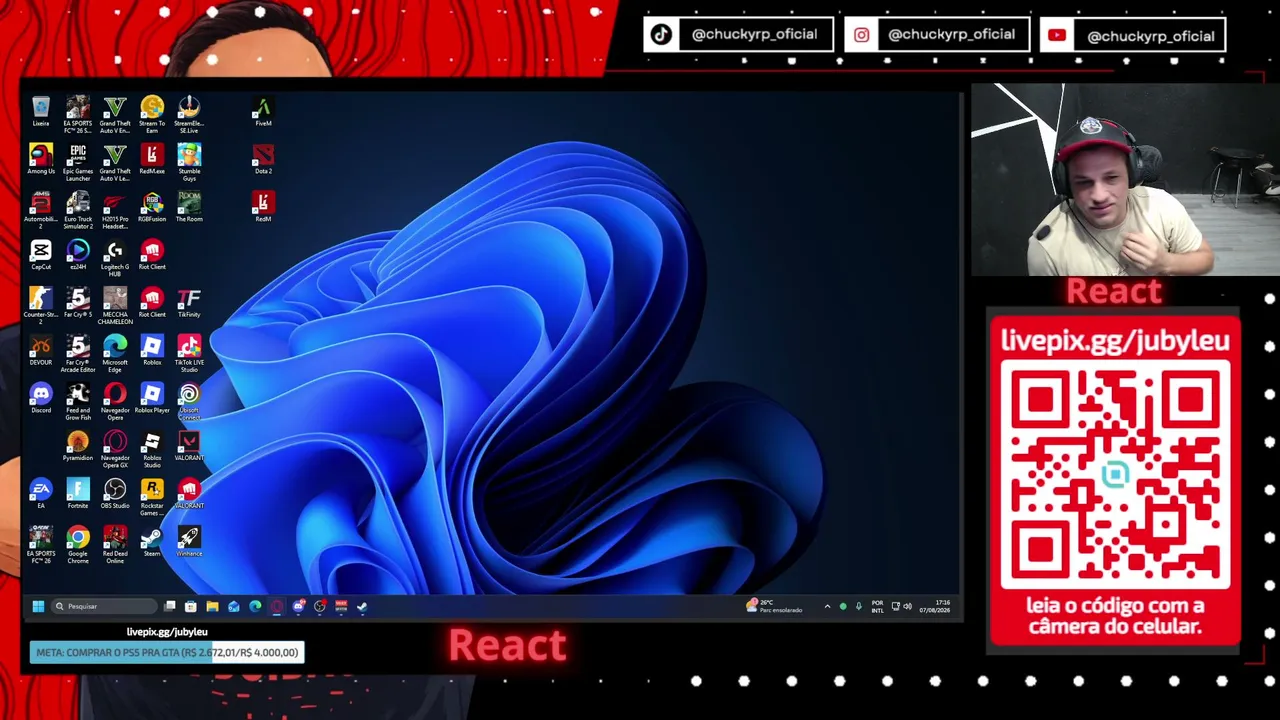The height and width of the screenshot is (720, 1280).
Task: Open Far Cry Arcade Editor shortcut
Action: tap(78, 355)
